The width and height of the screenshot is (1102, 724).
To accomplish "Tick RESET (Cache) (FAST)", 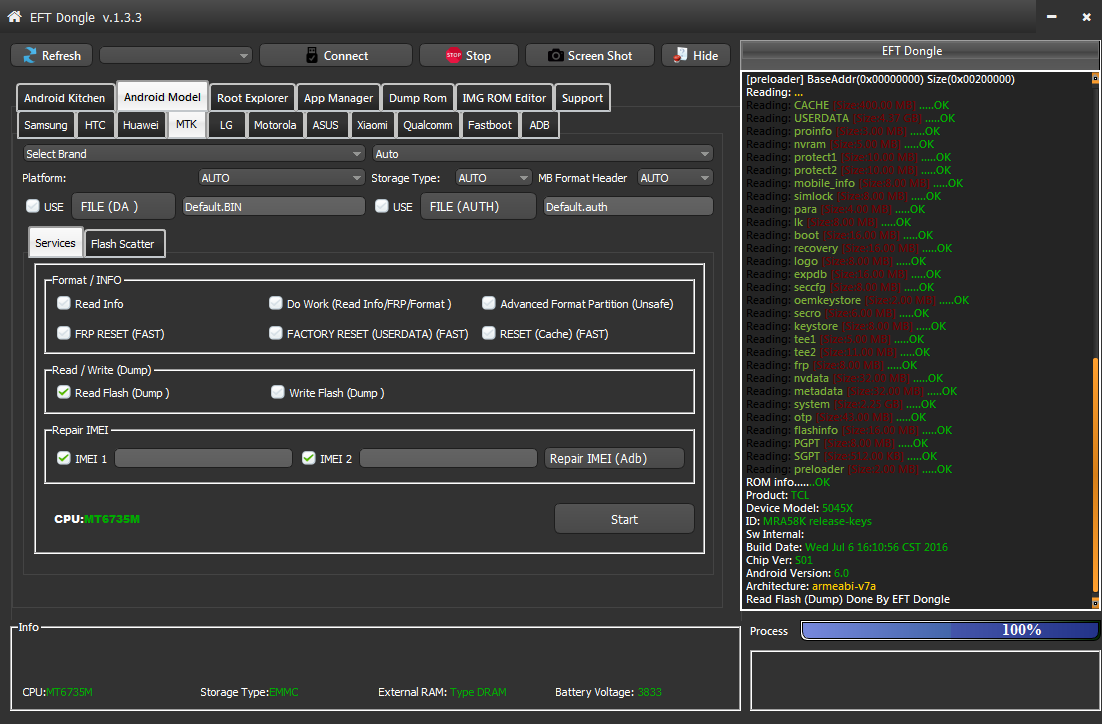I will pyautogui.click(x=488, y=333).
